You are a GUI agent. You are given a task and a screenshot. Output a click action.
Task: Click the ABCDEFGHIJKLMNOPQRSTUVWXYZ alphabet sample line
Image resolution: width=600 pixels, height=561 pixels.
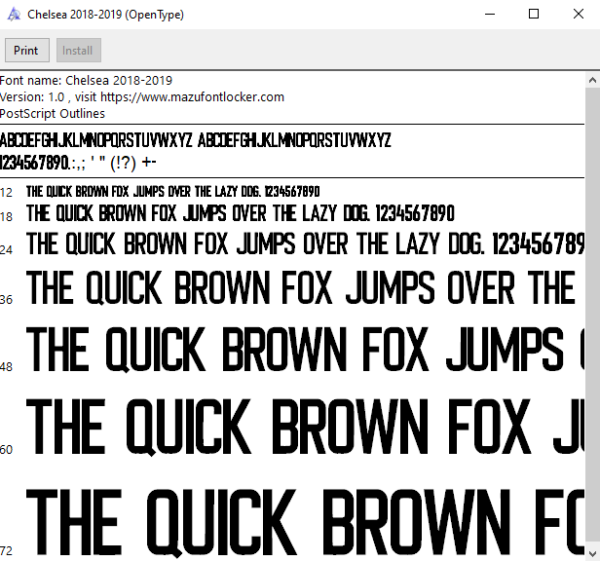pos(195,140)
